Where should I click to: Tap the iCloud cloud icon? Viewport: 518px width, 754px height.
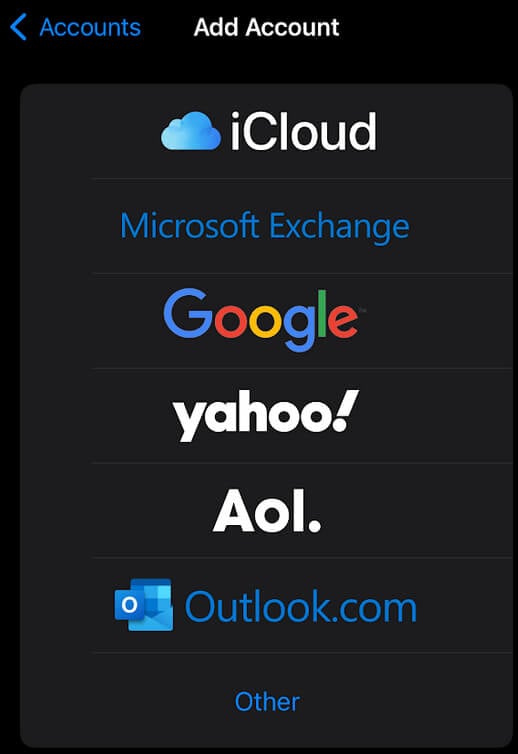click(191, 131)
